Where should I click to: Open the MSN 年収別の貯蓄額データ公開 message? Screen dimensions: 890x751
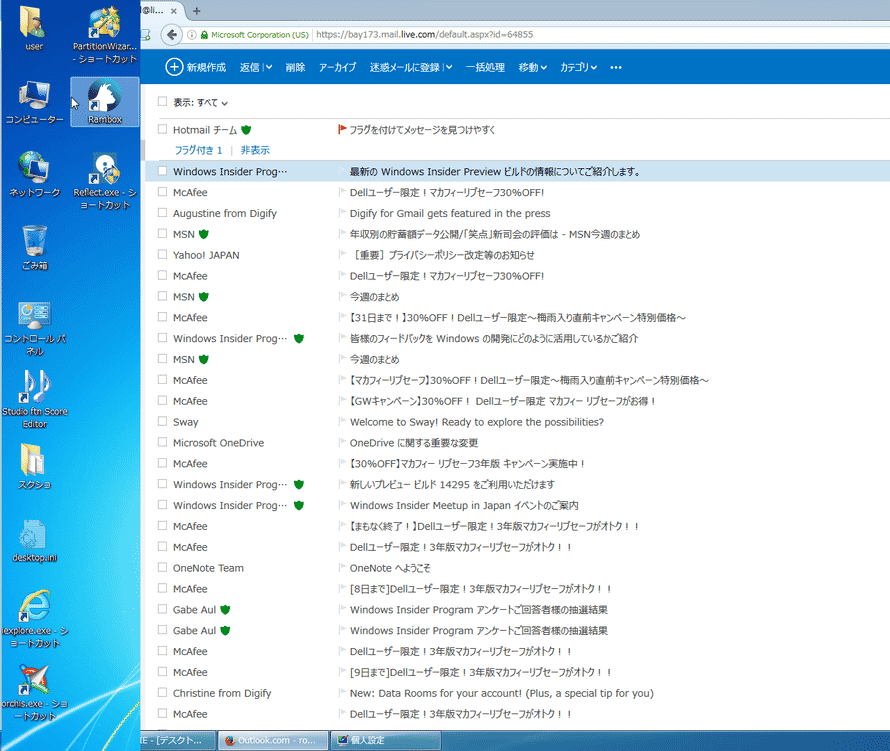[495, 234]
